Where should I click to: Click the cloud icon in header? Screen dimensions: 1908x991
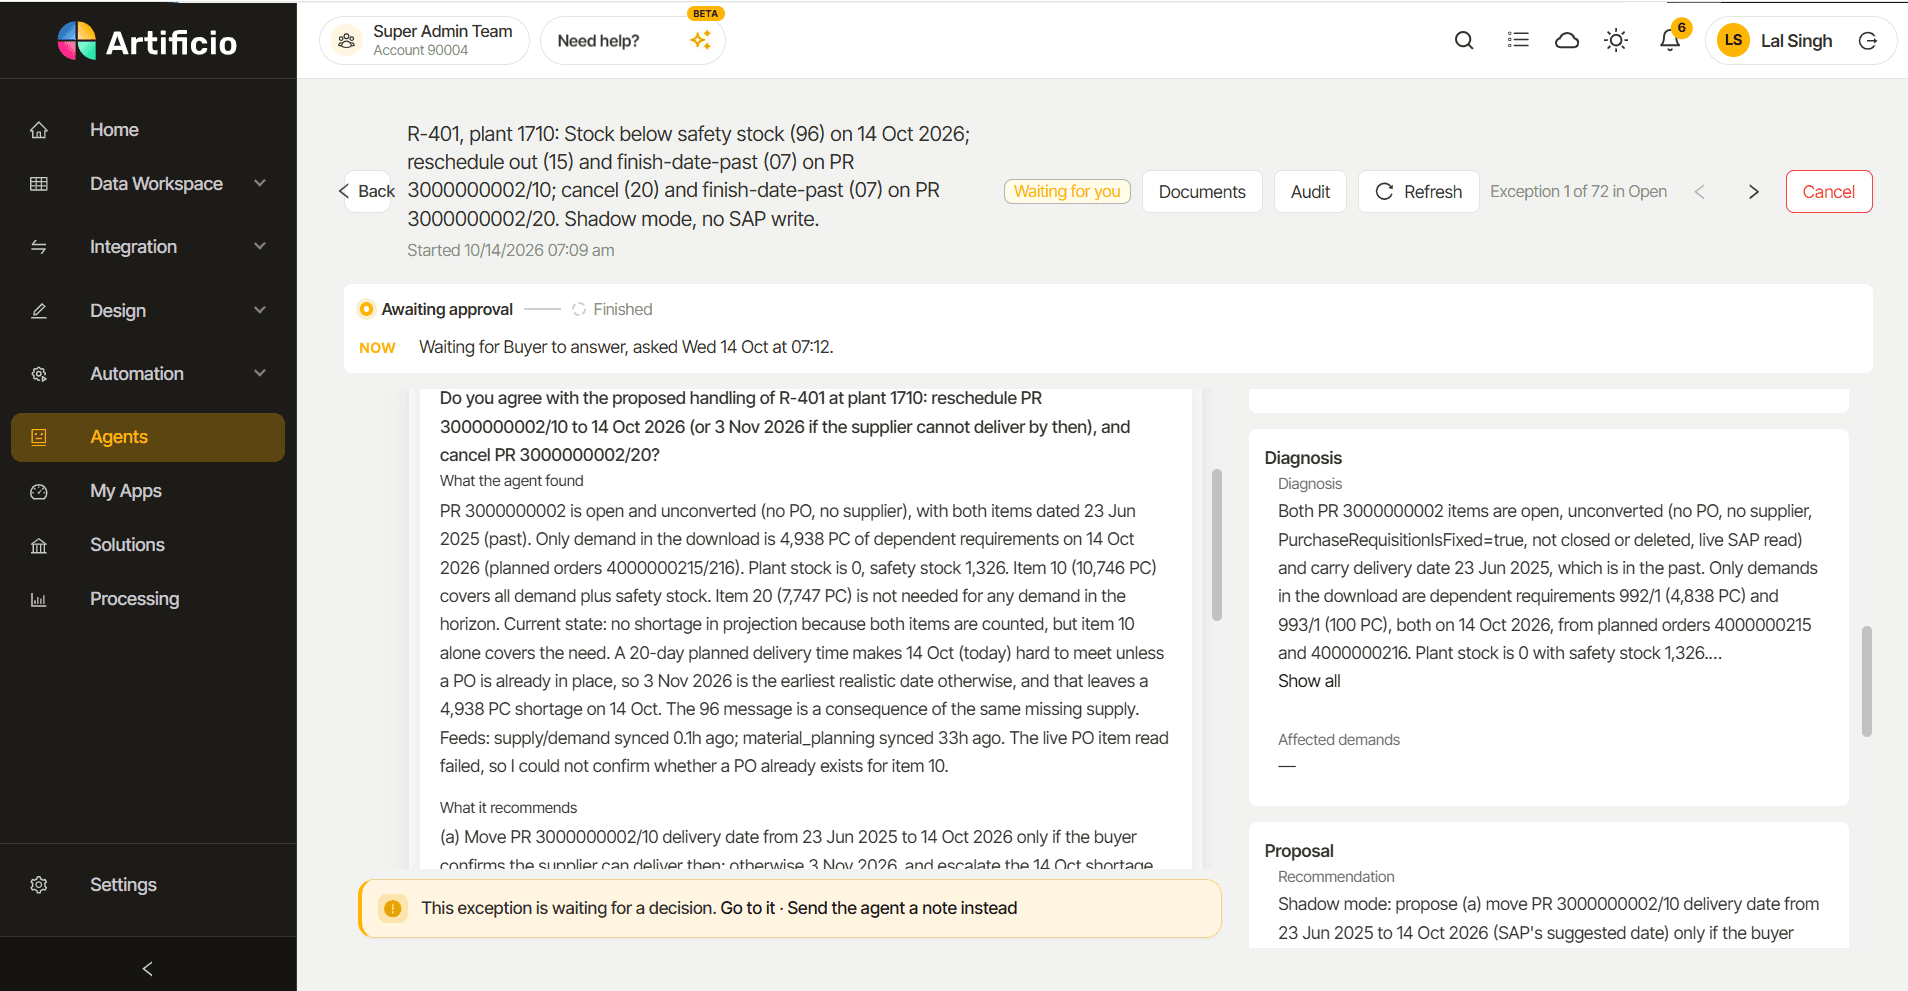click(x=1567, y=40)
